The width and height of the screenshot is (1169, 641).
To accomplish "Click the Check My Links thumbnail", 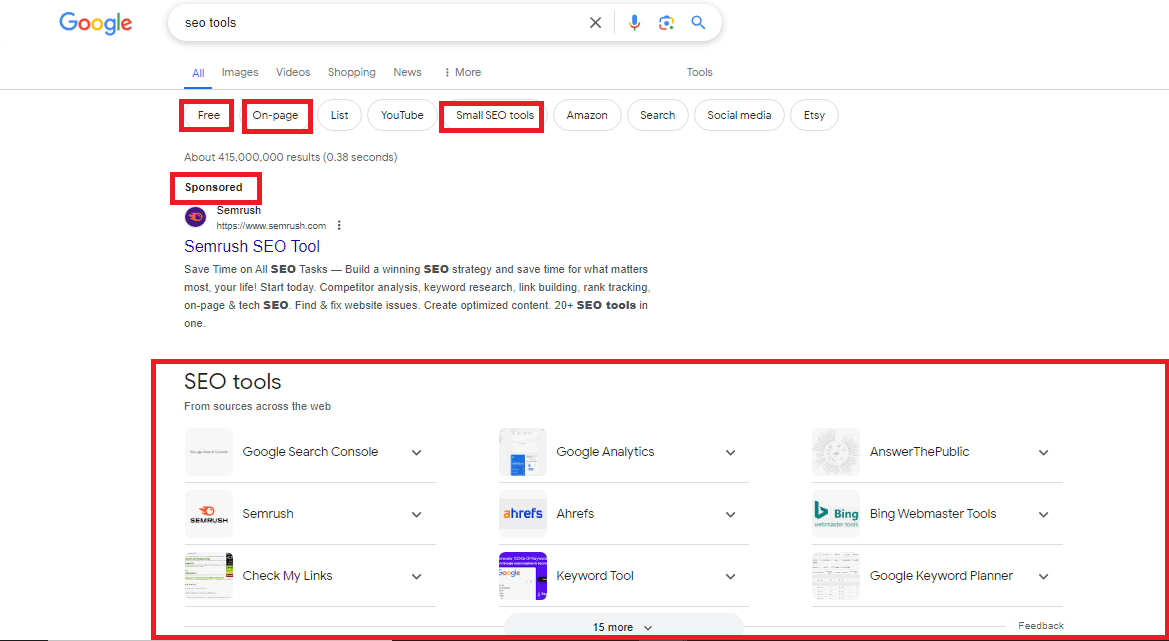I will (x=209, y=575).
